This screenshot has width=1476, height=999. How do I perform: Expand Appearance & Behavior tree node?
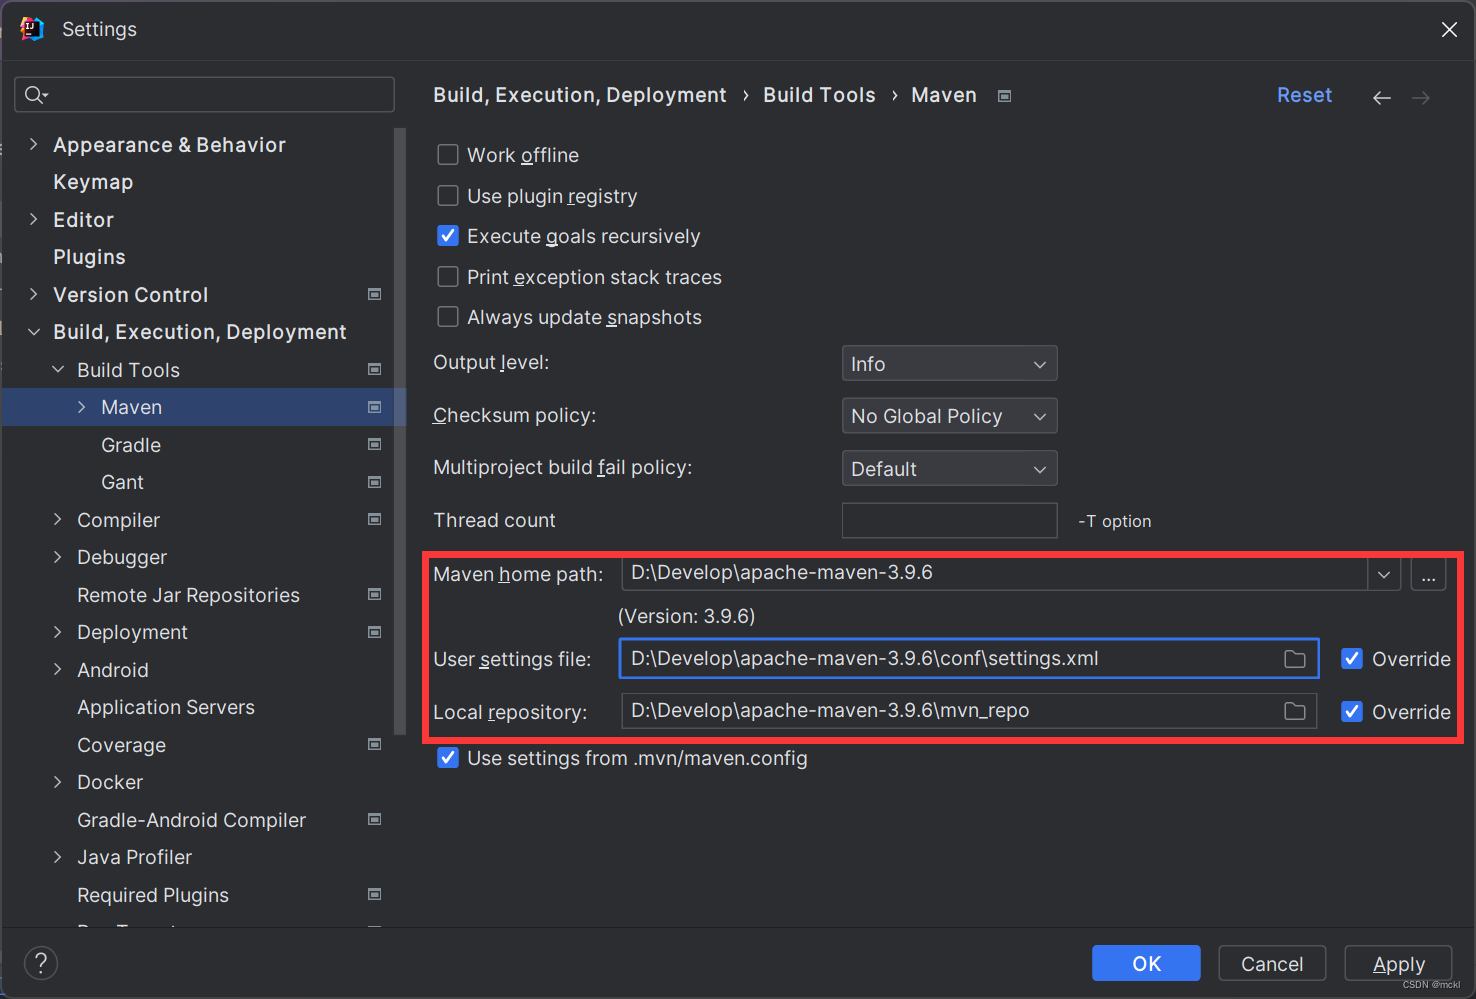pos(34,144)
